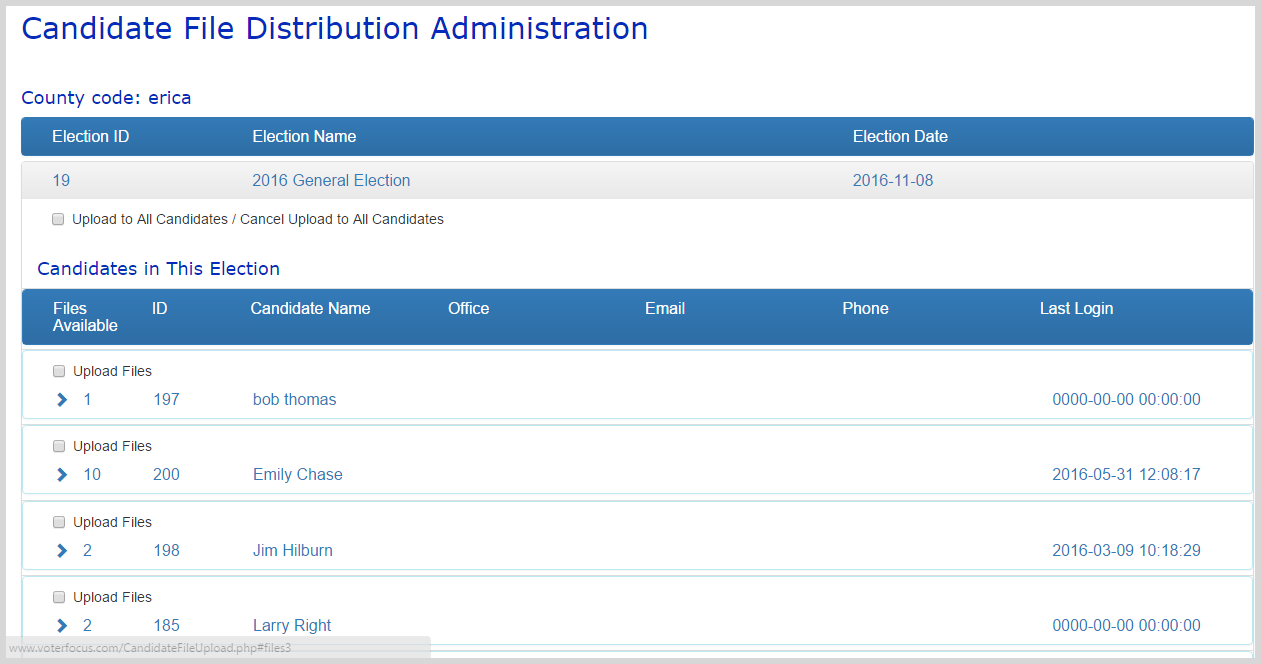Expand Emily Chase row chevron
The height and width of the screenshot is (664, 1261).
tap(62, 475)
